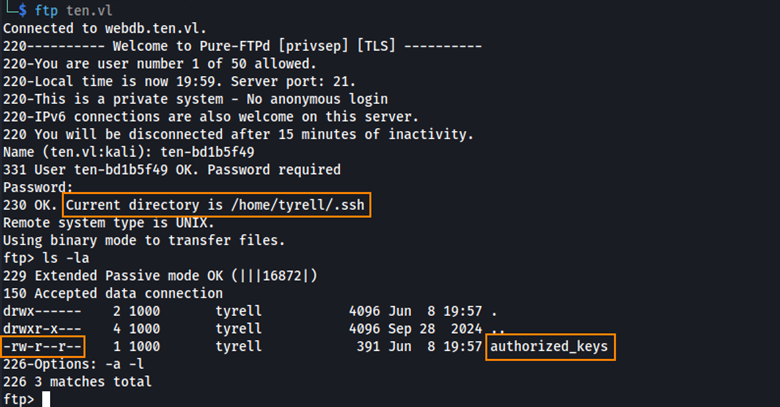The height and width of the screenshot is (407, 780).
Task: Click the "150 Accepted data connection" line
Action: click(115, 293)
